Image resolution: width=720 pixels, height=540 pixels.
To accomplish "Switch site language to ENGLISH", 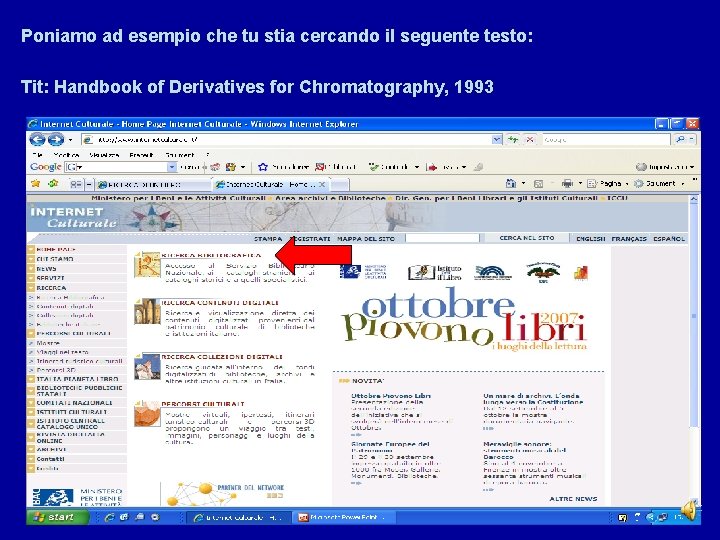I will 591,239.
